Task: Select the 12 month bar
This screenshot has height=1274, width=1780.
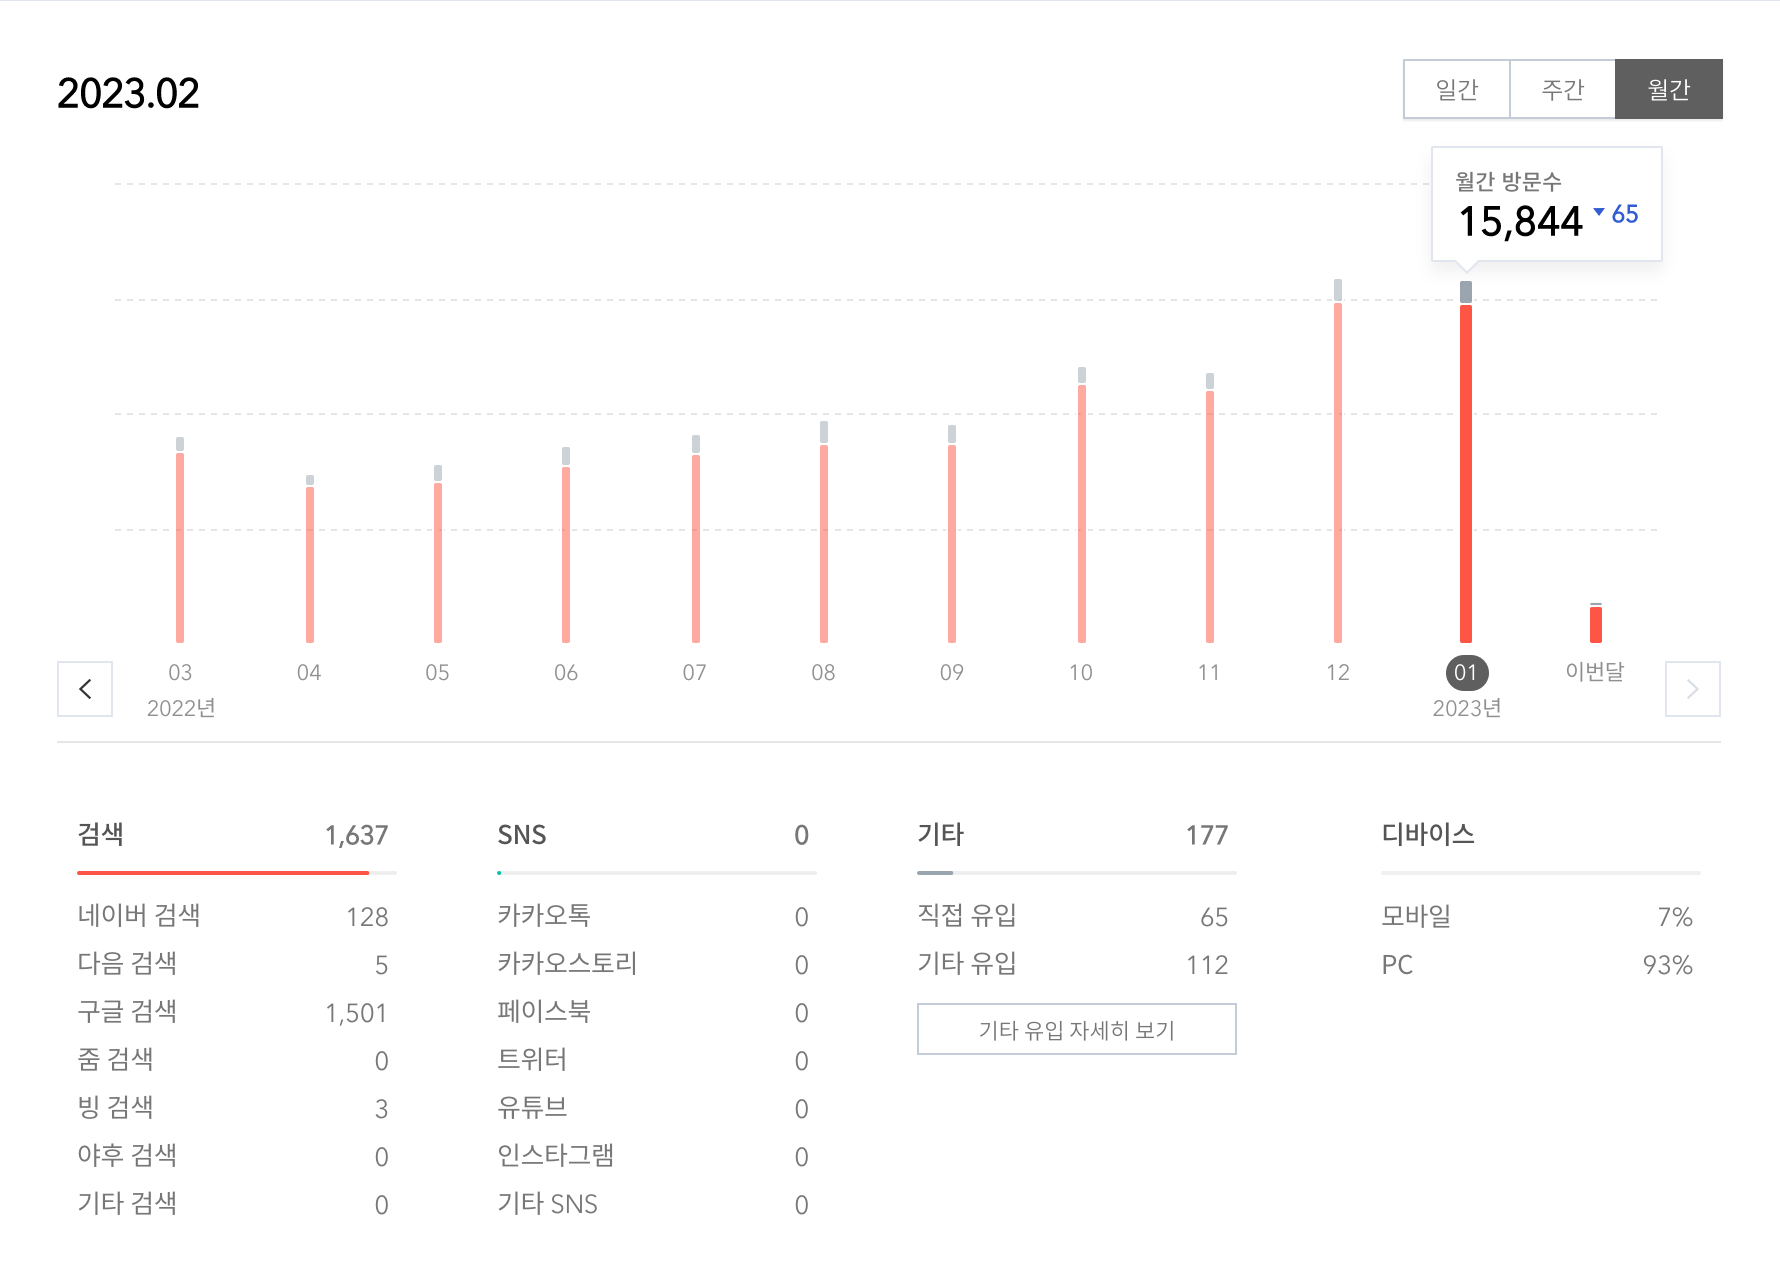Action: click(x=1338, y=461)
